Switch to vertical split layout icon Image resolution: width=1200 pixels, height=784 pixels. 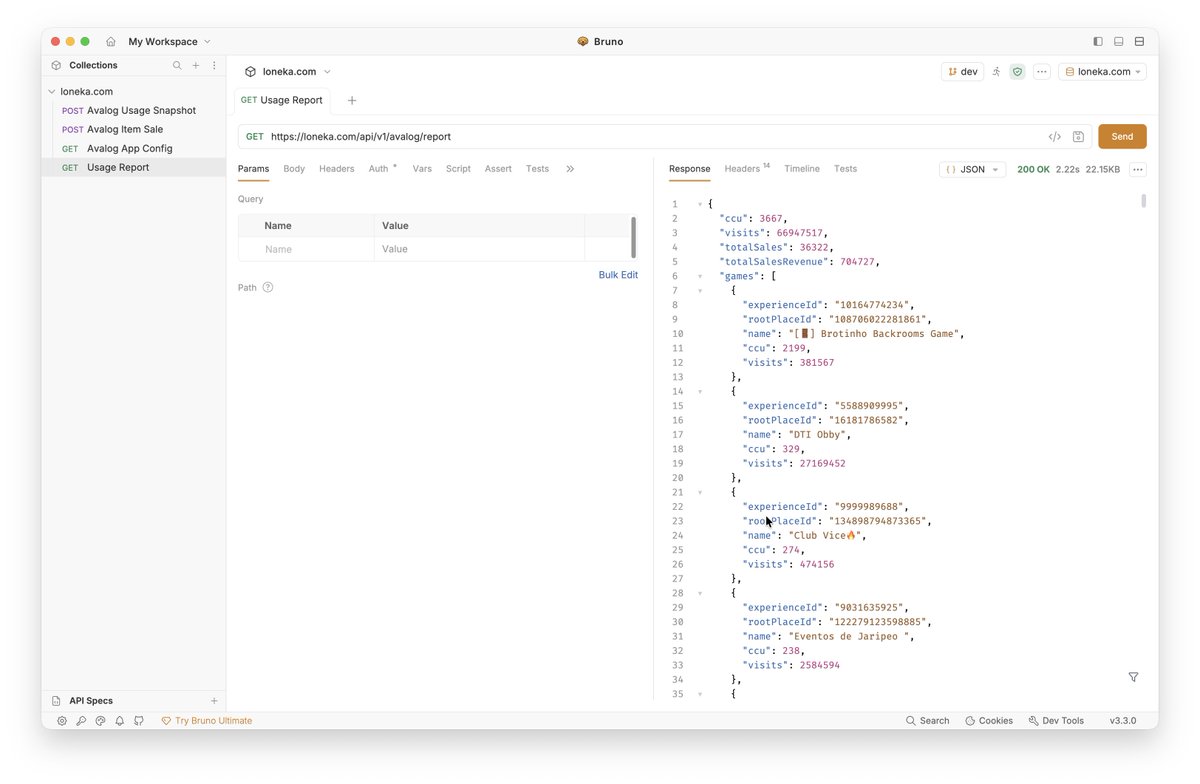click(1139, 42)
